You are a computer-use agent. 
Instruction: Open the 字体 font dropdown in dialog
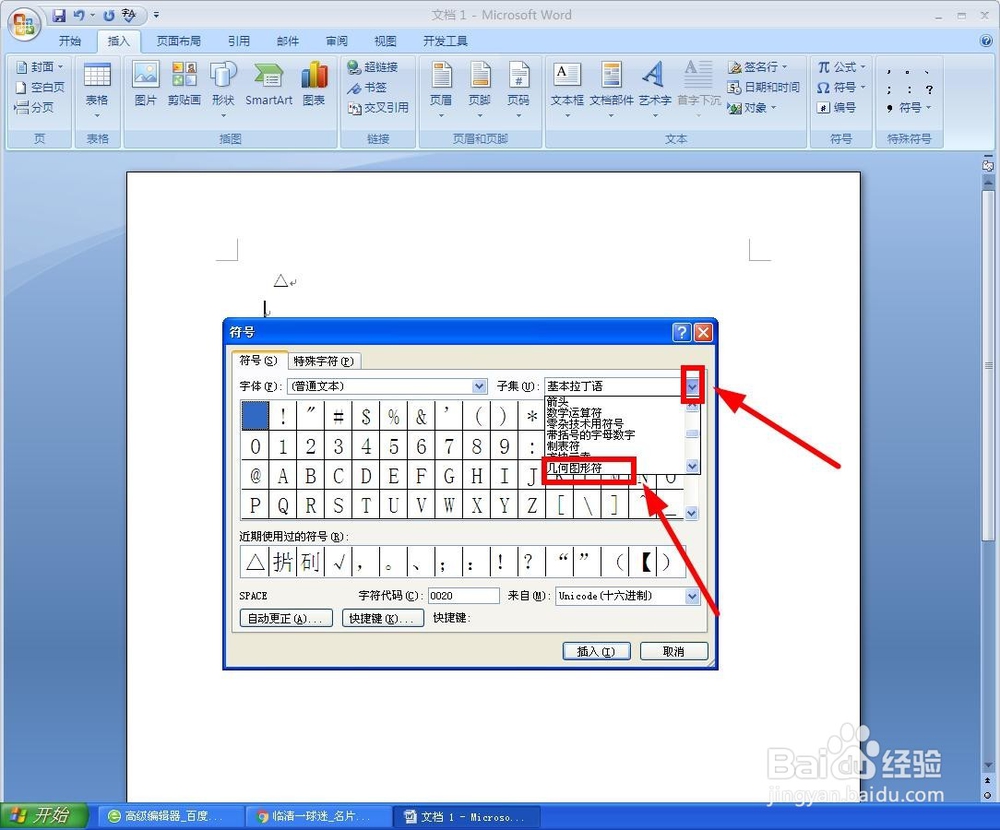[477, 386]
